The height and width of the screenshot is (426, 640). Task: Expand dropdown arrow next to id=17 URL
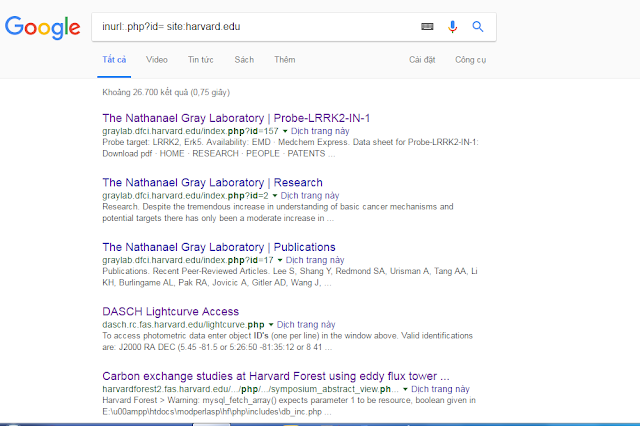point(280,260)
